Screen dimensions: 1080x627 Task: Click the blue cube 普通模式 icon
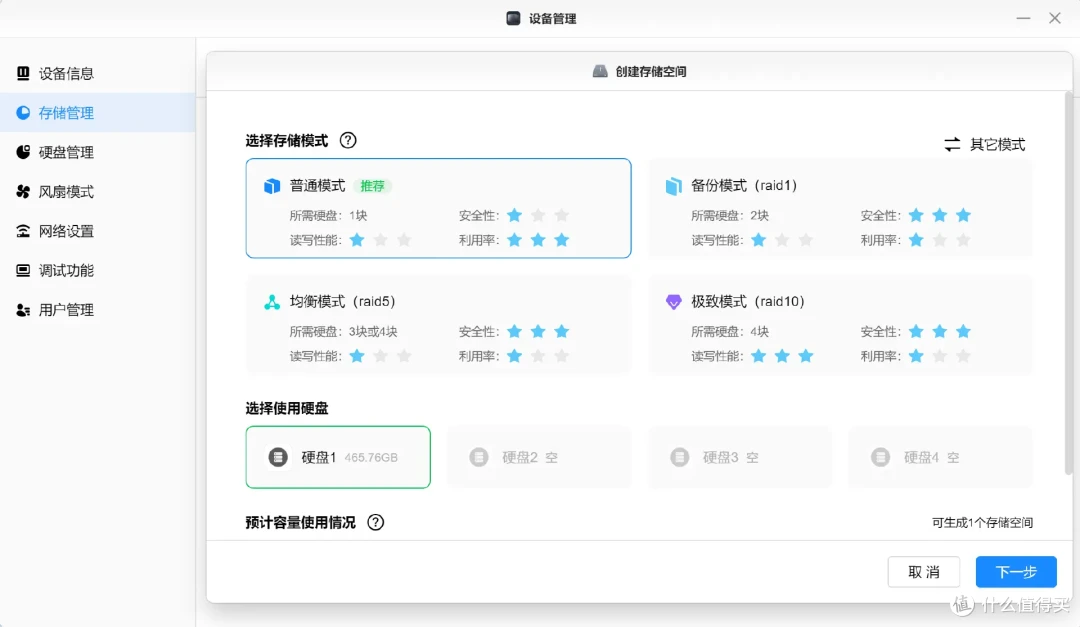(x=272, y=186)
